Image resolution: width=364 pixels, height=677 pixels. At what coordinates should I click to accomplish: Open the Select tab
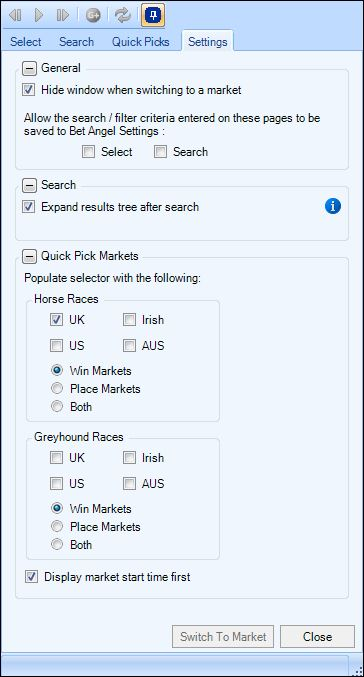tap(26, 42)
